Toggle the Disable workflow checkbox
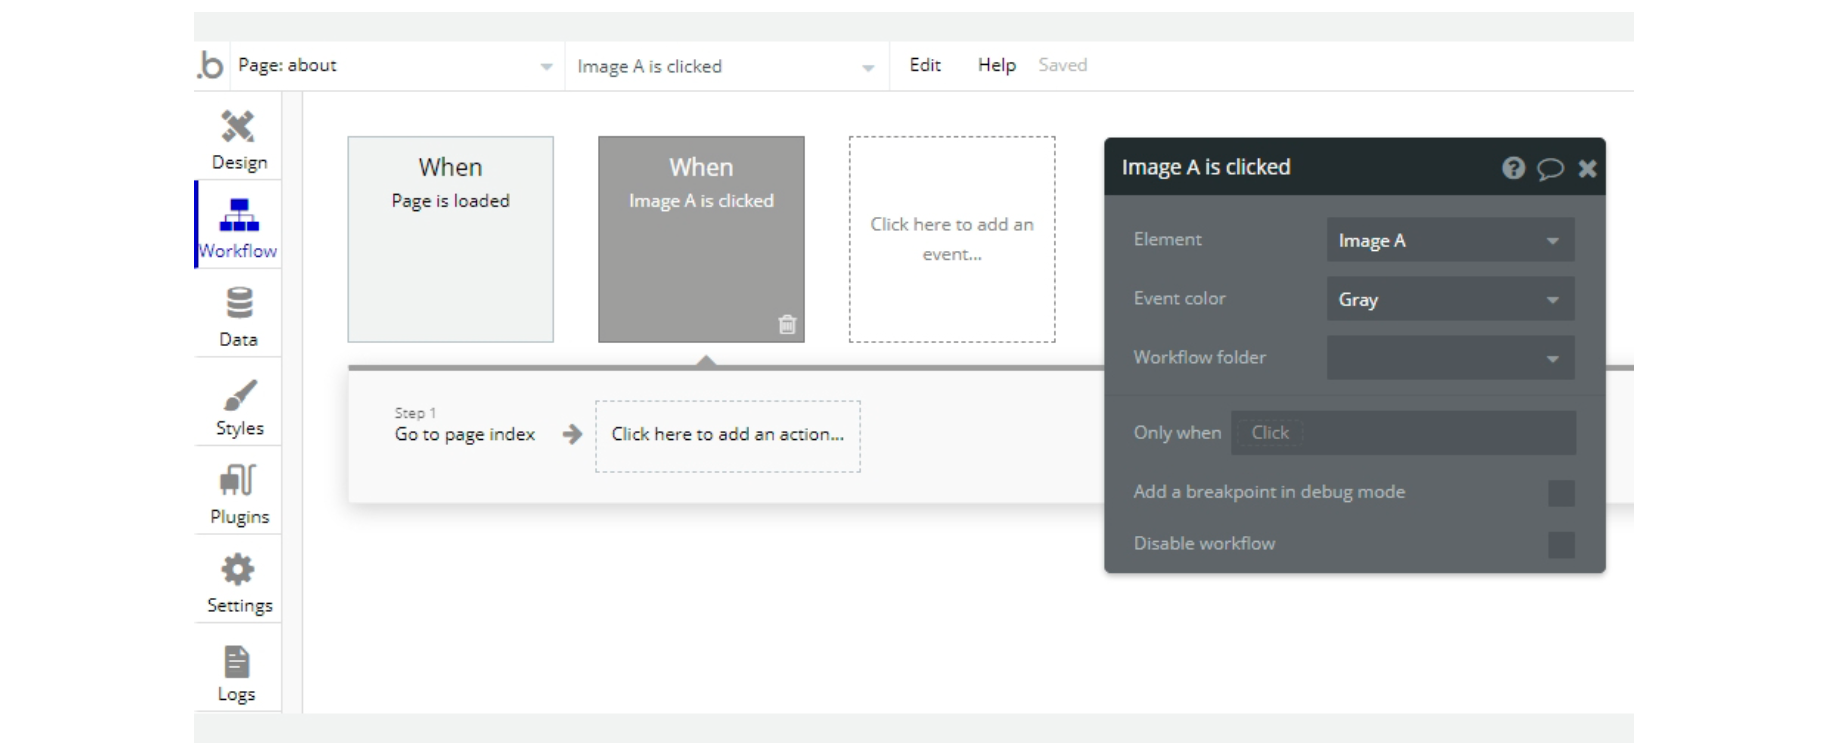Image resolution: width=1830 pixels, height=750 pixels. pyautogui.click(x=1560, y=545)
